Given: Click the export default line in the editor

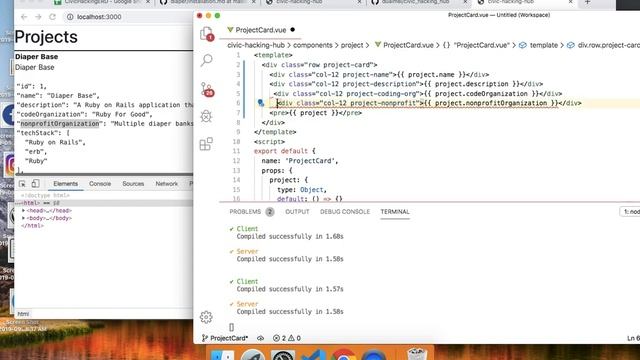Looking at the screenshot, I should tap(284, 151).
